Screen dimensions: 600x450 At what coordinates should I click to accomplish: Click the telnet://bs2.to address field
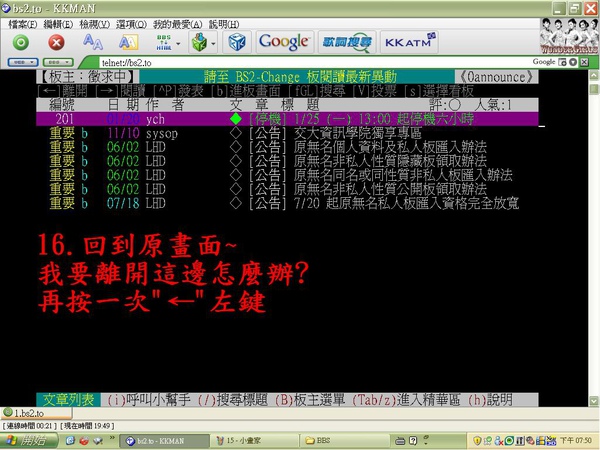coord(314,62)
